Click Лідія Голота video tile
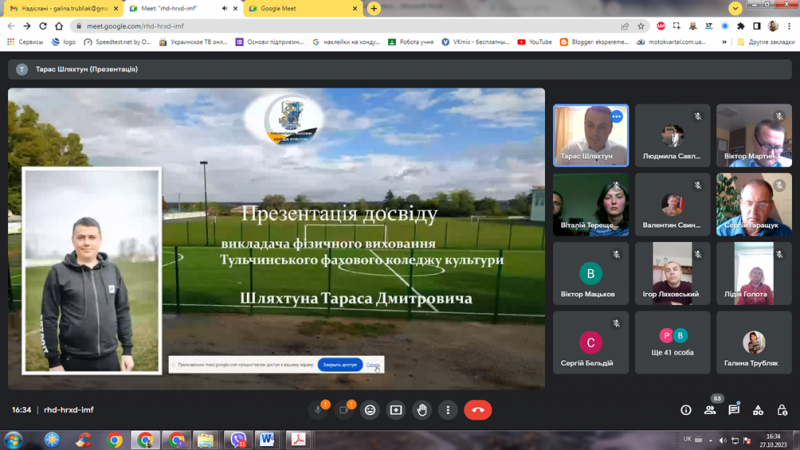This screenshot has width=800, height=450. (754, 273)
